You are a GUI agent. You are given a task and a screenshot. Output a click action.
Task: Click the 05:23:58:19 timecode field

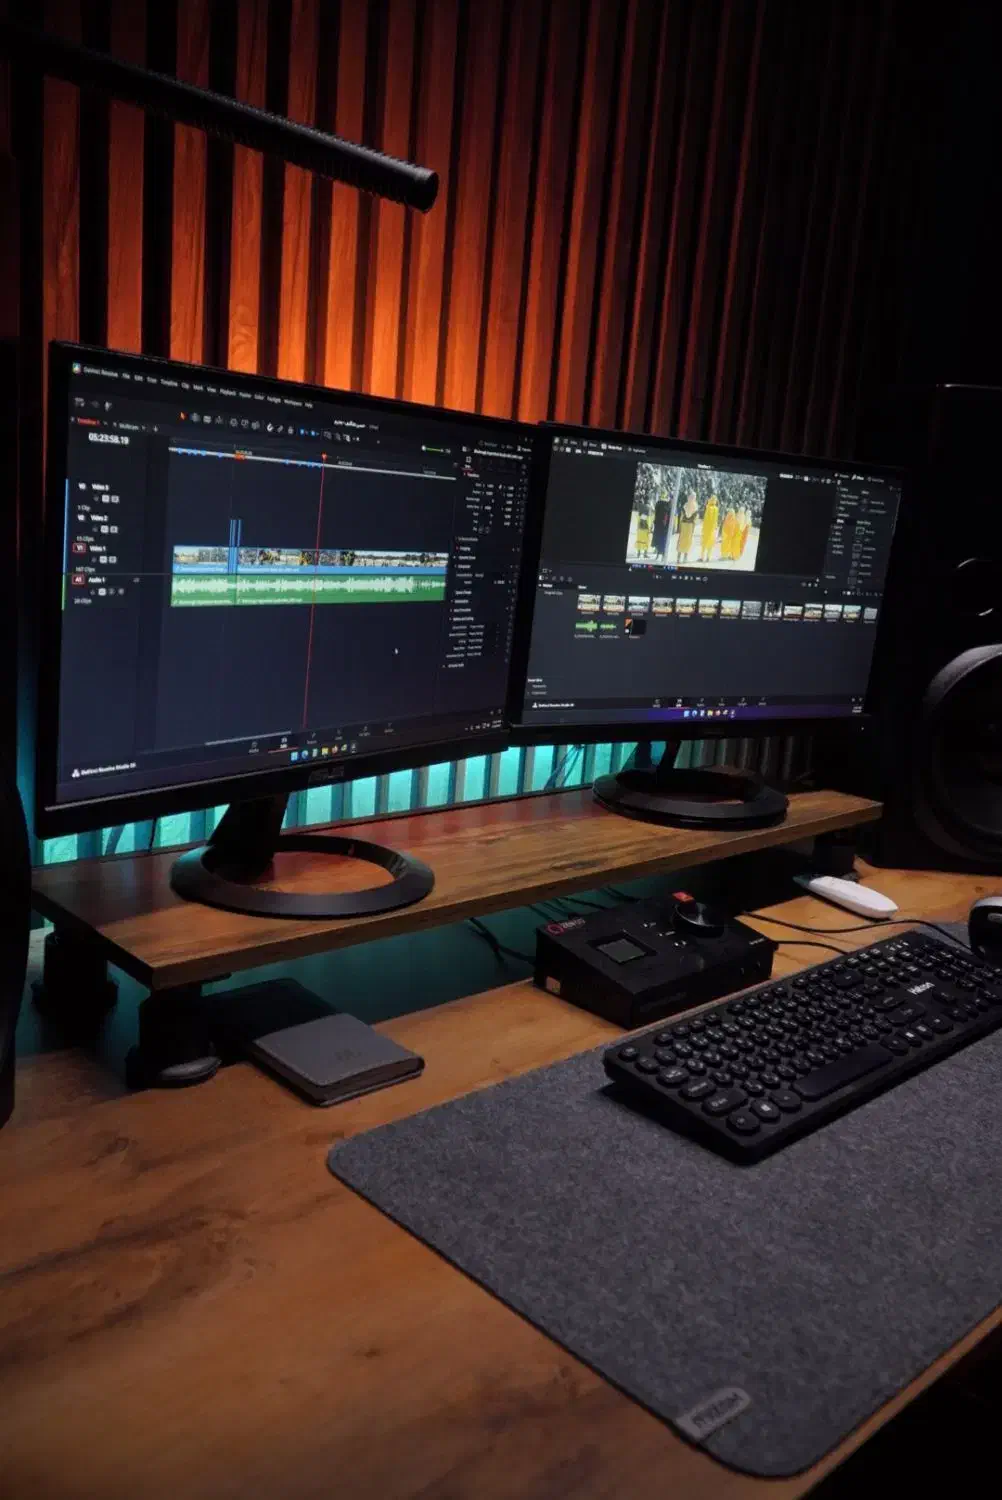[x=108, y=439]
